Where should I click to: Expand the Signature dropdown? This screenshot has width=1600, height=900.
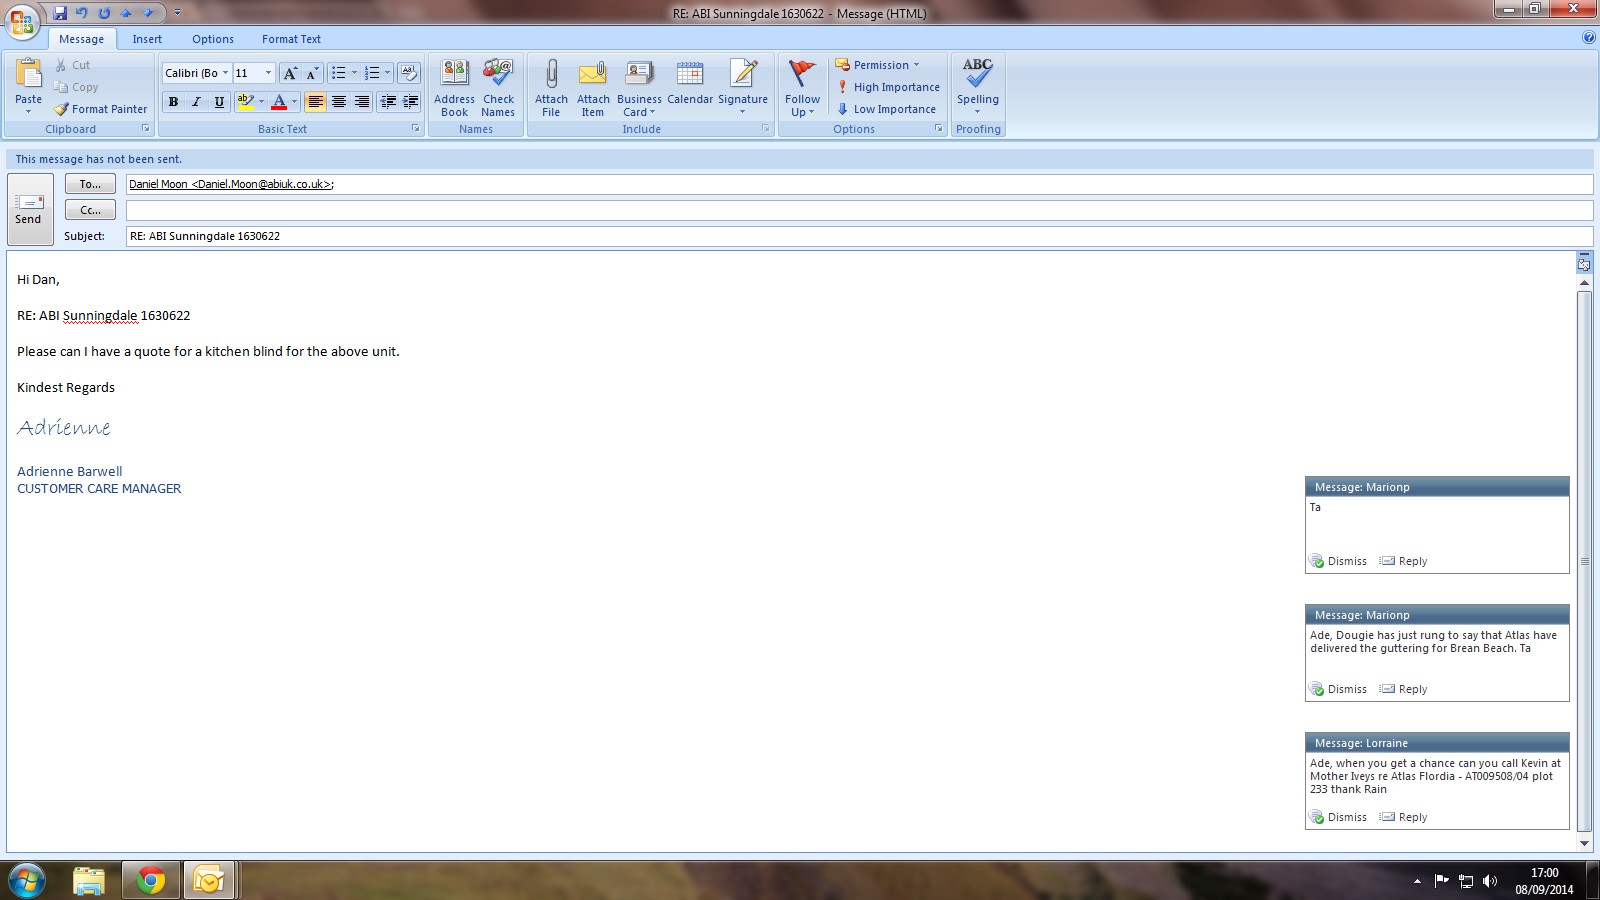tap(743, 111)
